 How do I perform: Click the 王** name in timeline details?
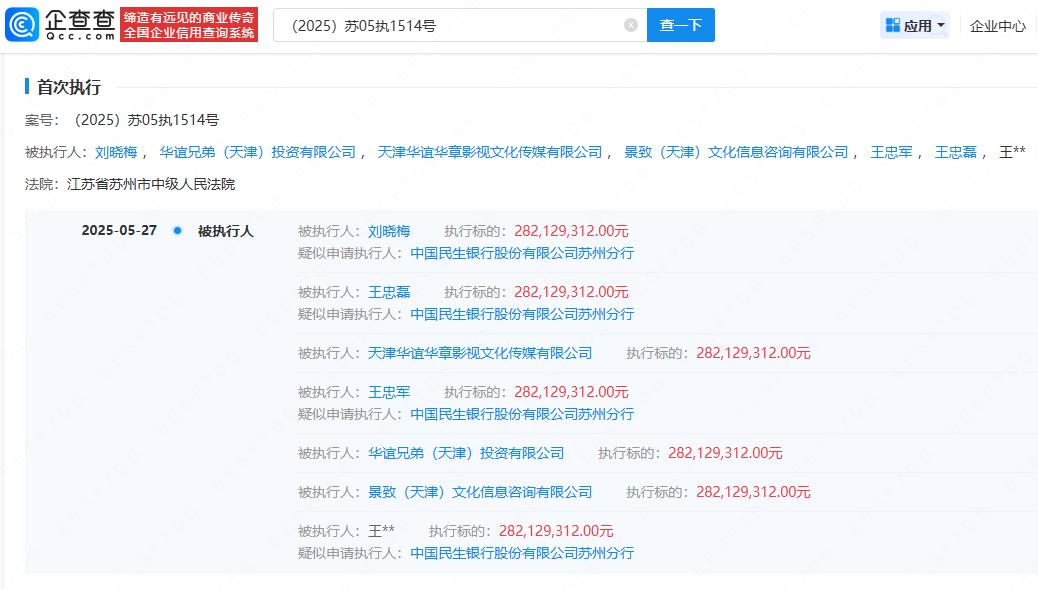(x=381, y=531)
